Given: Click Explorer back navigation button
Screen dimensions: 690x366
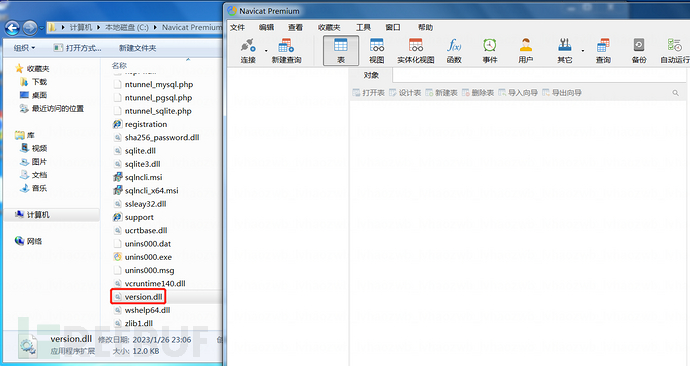Looking at the screenshot, I should pyautogui.click(x=12, y=28).
